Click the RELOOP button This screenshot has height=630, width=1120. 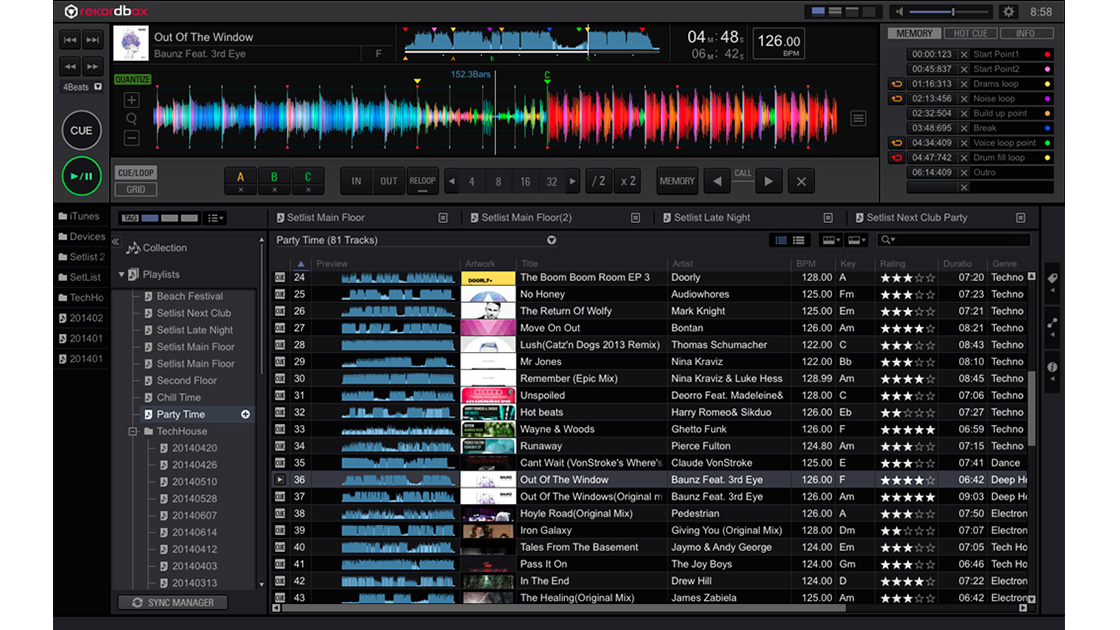pyautogui.click(x=422, y=181)
